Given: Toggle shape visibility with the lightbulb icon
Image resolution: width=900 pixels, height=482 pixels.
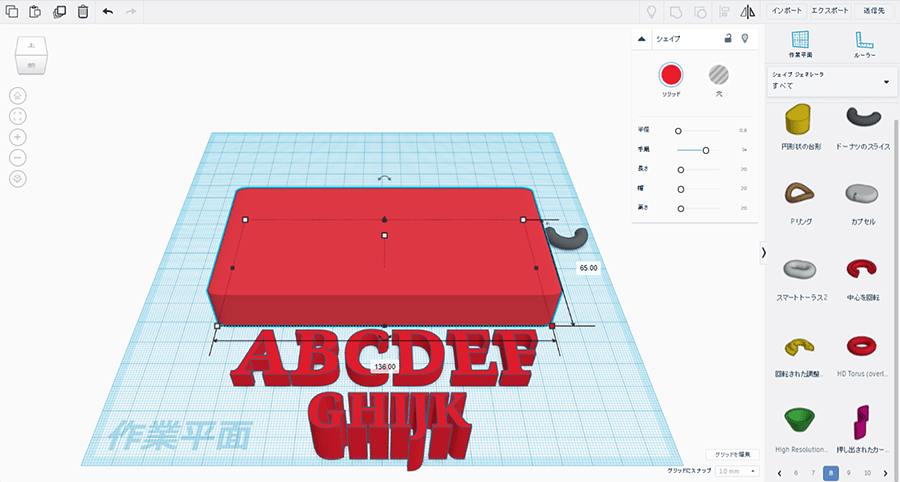Looking at the screenshot, I should tap(744, 38).
